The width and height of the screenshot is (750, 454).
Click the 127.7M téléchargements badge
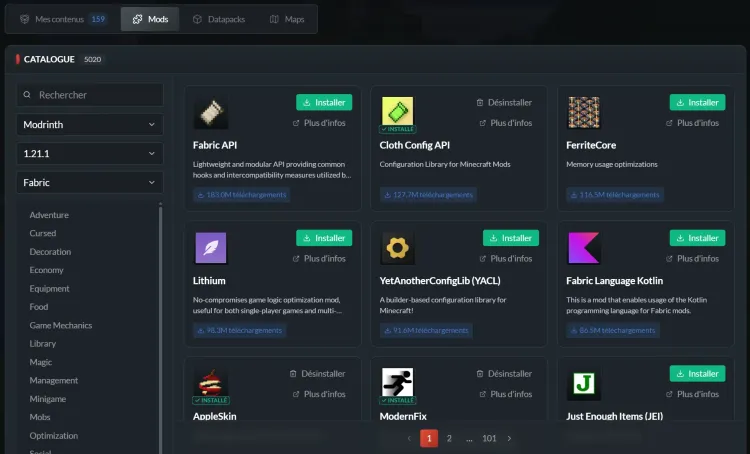[x=428, y=195]
